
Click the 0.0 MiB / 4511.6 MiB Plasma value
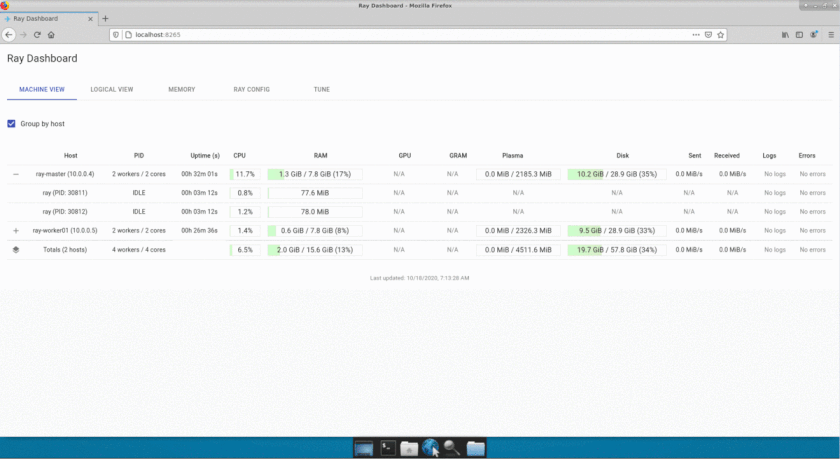tap(518, 250)
